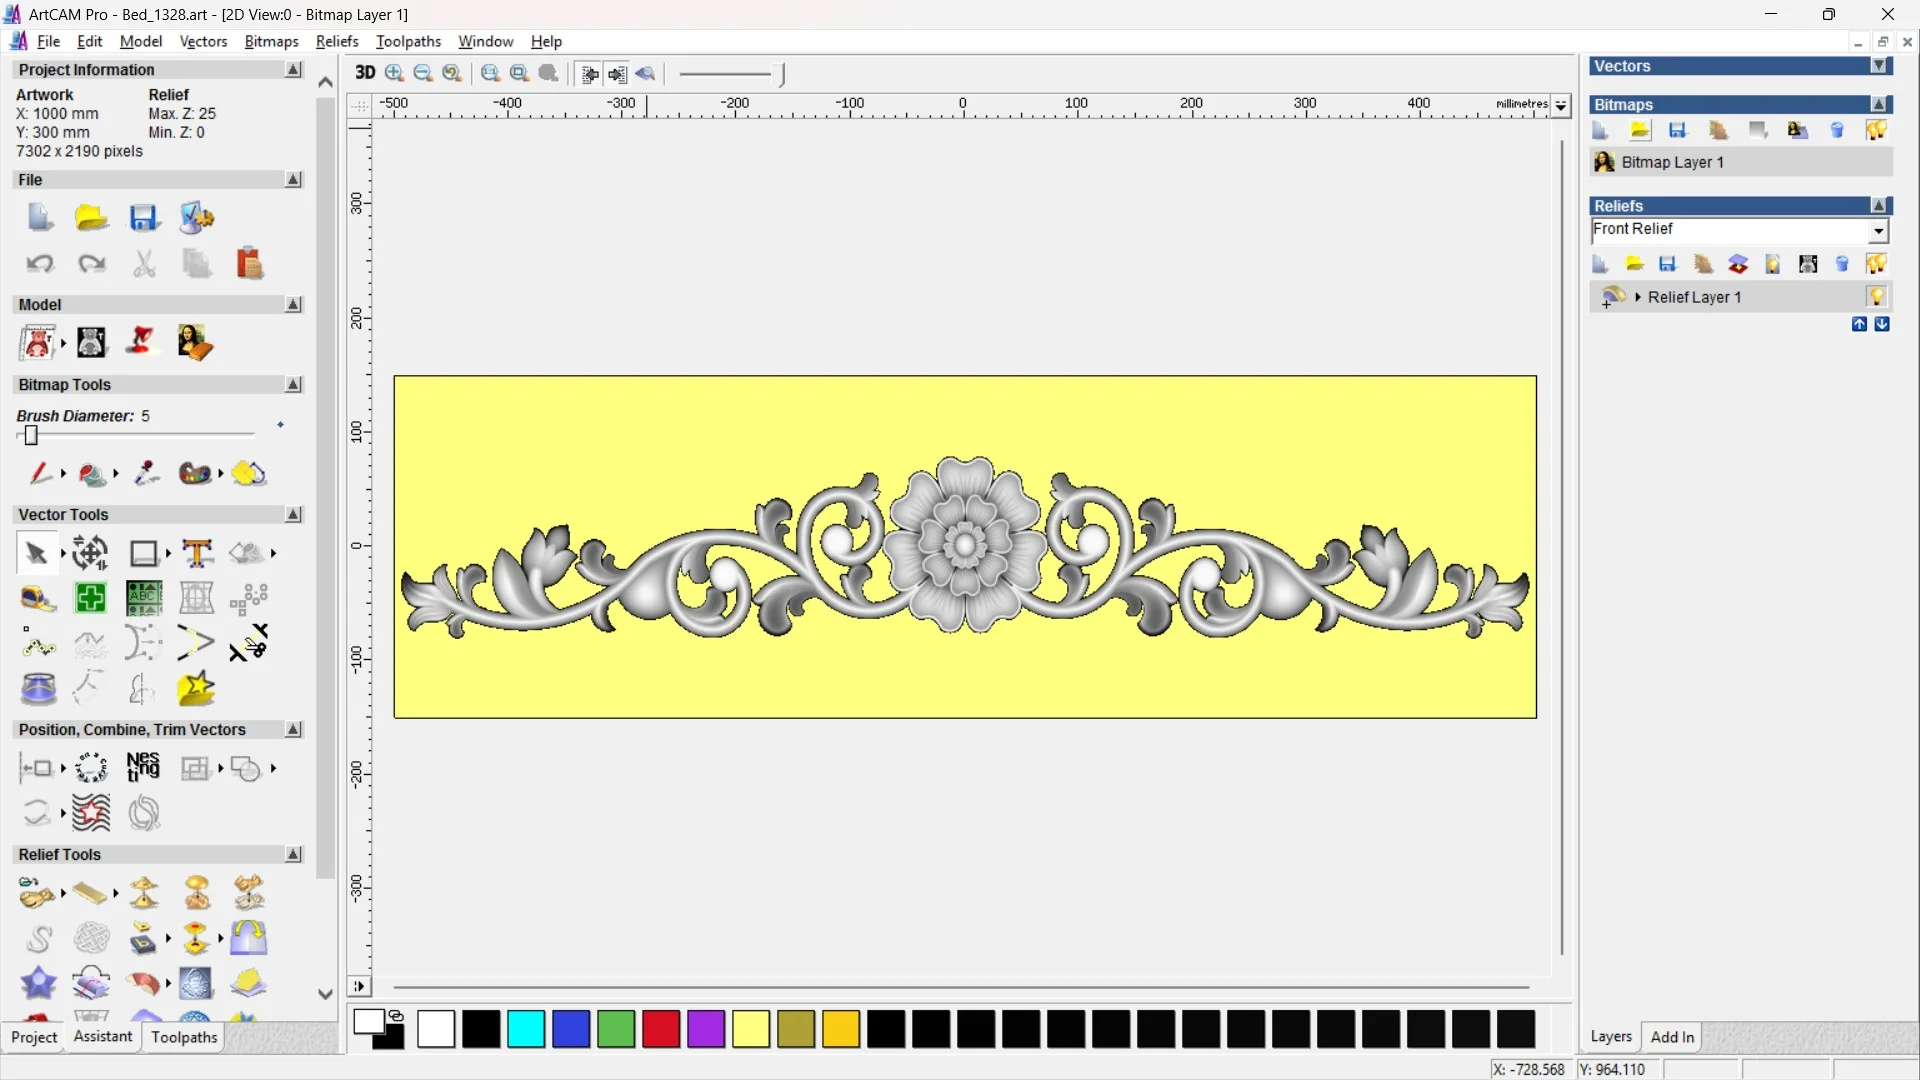Select Bitmap Layer 1
The width and height of the screenshot is (1920, 1080).
click(1672, 162)
